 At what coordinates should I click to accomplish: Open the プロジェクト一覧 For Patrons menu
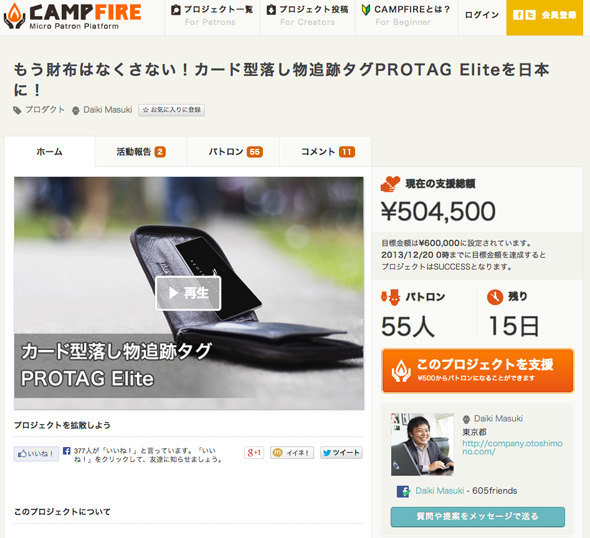[x=212, y=16]
